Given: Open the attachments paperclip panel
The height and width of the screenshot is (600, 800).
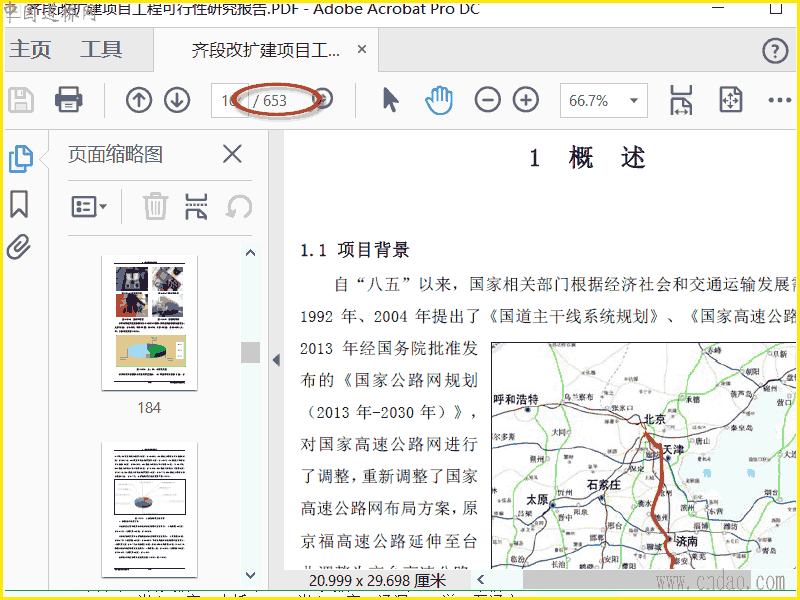Looking at the screenshot, I should click(19, 247).
